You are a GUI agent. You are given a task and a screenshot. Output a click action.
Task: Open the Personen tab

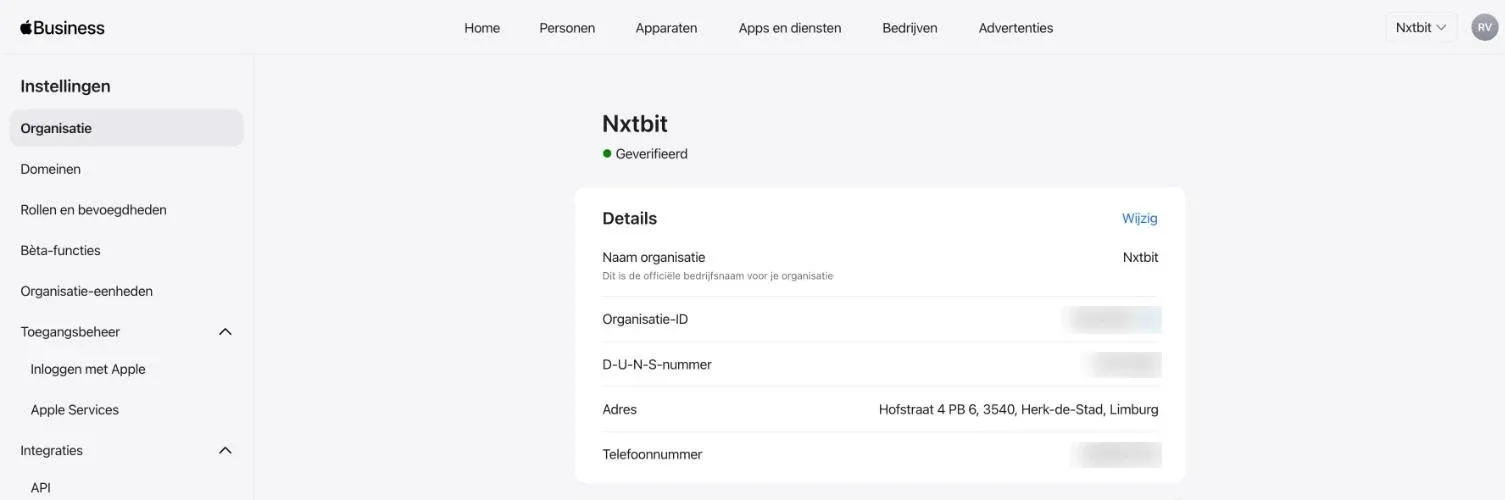pyautogui.click(x=567, y=28)
